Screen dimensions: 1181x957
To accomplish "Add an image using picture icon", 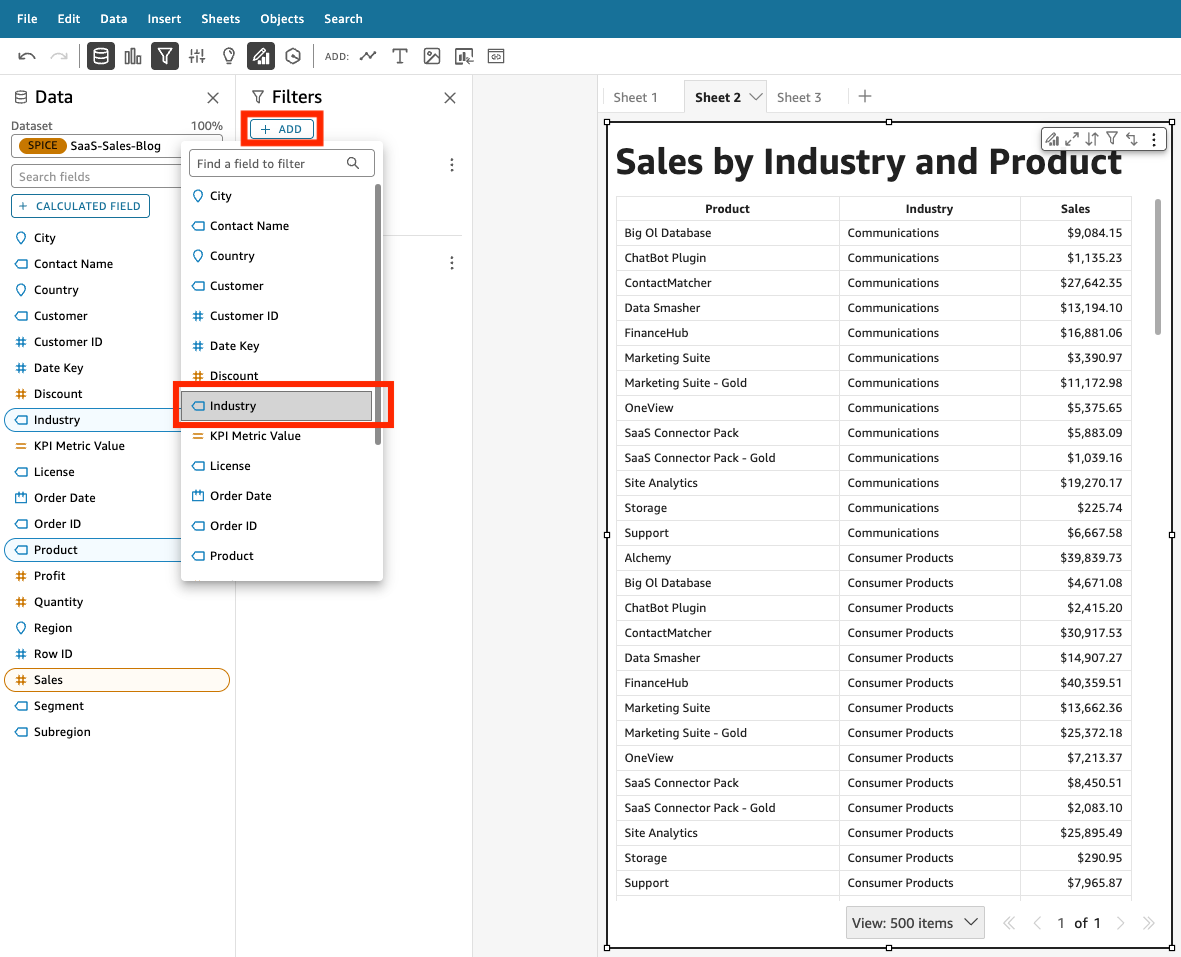I will pyautogui.click(x=432, y=56).
